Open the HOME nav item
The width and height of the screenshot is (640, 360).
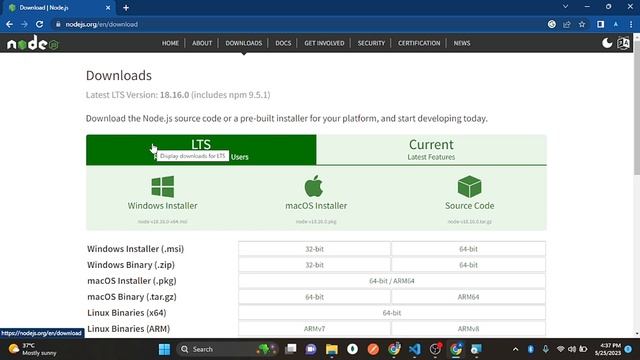point(170,43)
